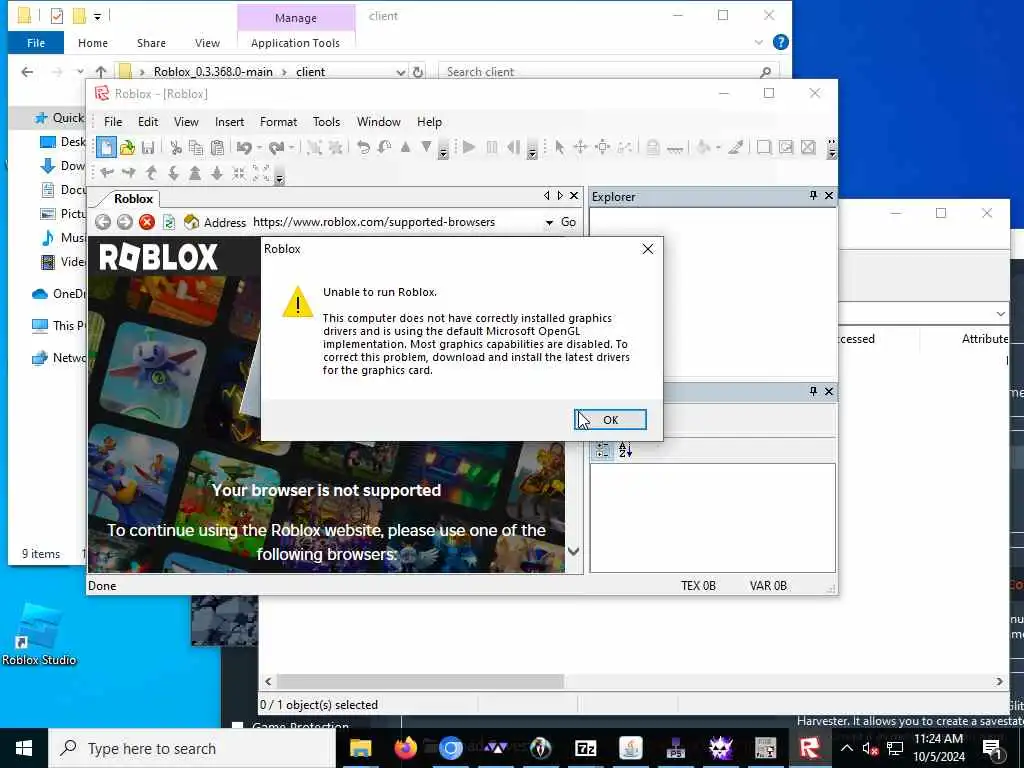Screen dimensions: 1024x768
Task: Click the New document toolbar icon
Action: tap(106, 148)
